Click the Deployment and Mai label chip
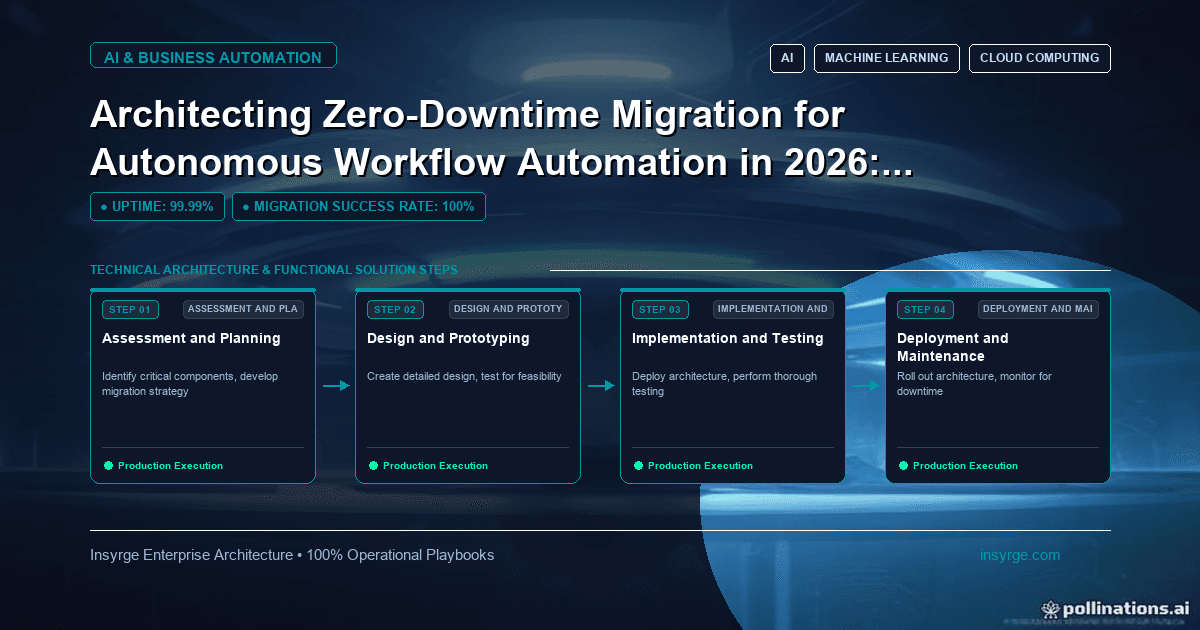 tap(1038, 309)
